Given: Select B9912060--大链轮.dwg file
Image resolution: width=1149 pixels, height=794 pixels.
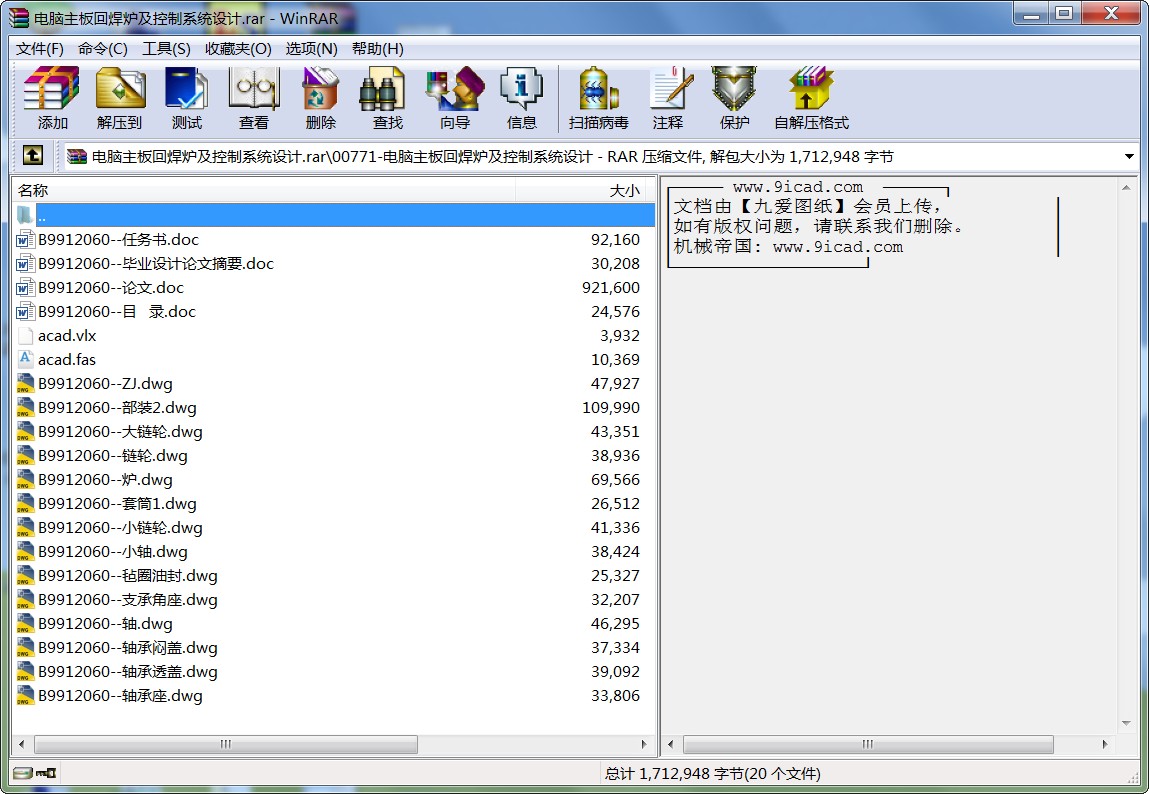Looking at the screenshot, I should pyautogui.click(x=120, y=432).
